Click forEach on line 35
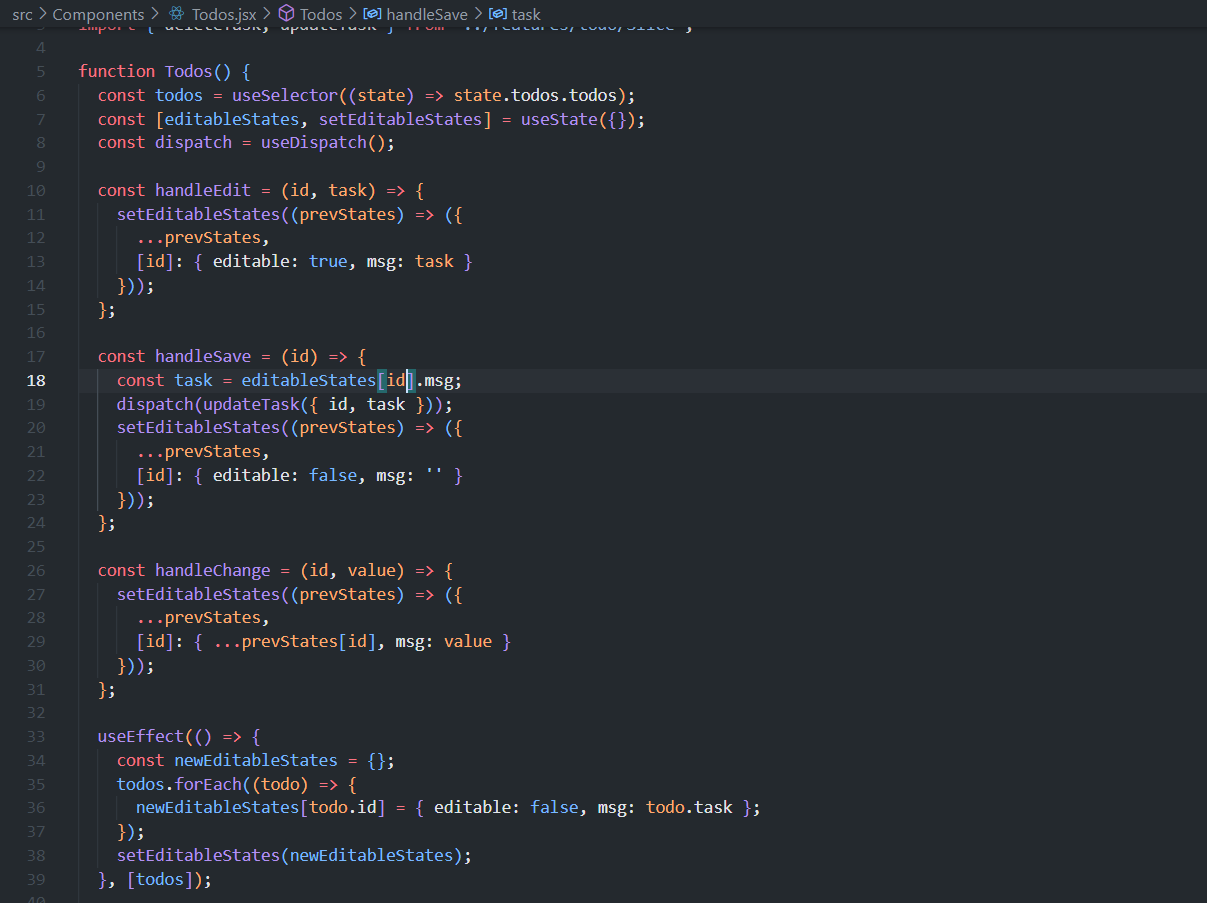 click(x=208, y=784)
